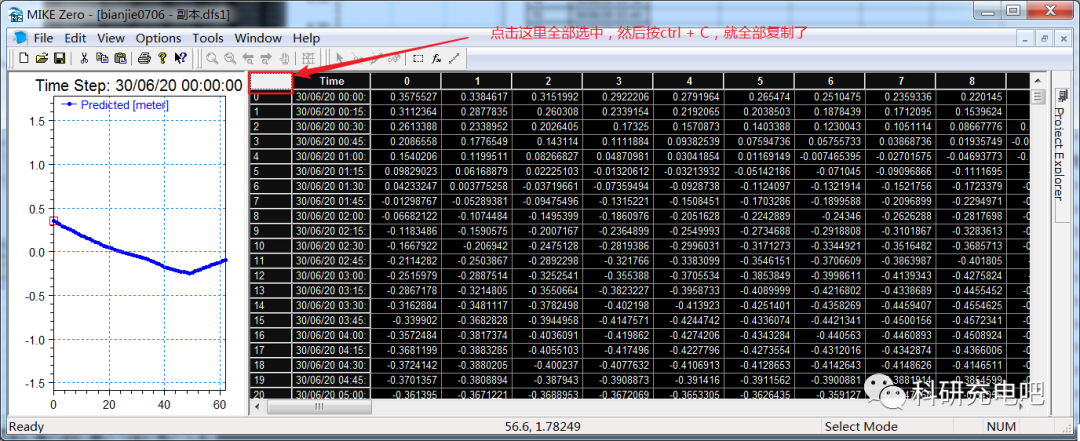Viewport: 1080px width, 441px height.
Task: Open the Edit menu
Action: pos(76,38)
